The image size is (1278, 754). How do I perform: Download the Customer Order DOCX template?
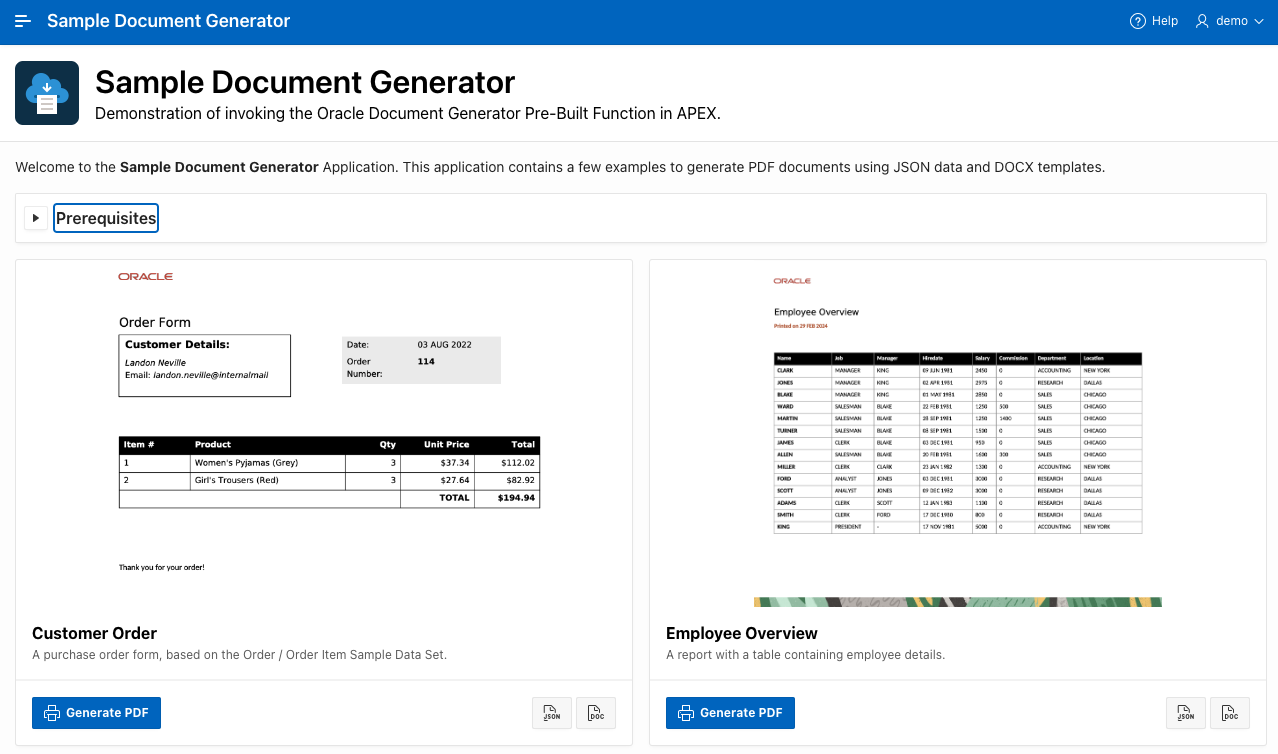coord(595,713)
